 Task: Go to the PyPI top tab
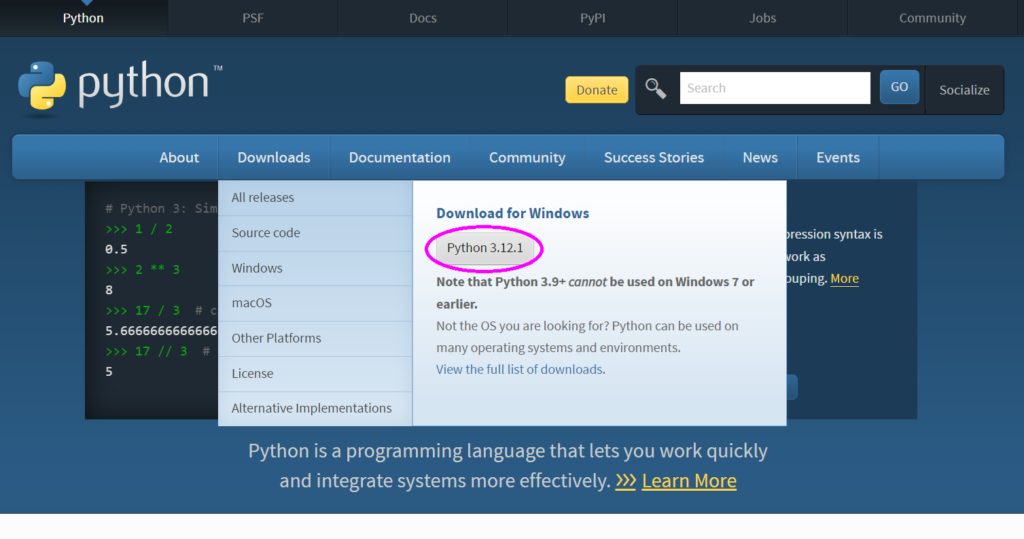point(592,18)
